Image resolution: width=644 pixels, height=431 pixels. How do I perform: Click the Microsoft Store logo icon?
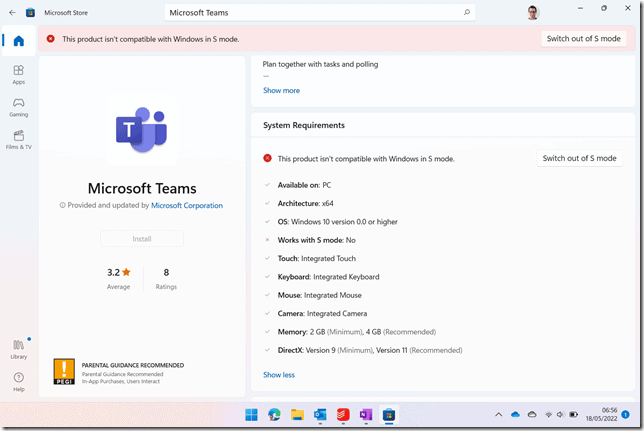[x=30, y=13]
